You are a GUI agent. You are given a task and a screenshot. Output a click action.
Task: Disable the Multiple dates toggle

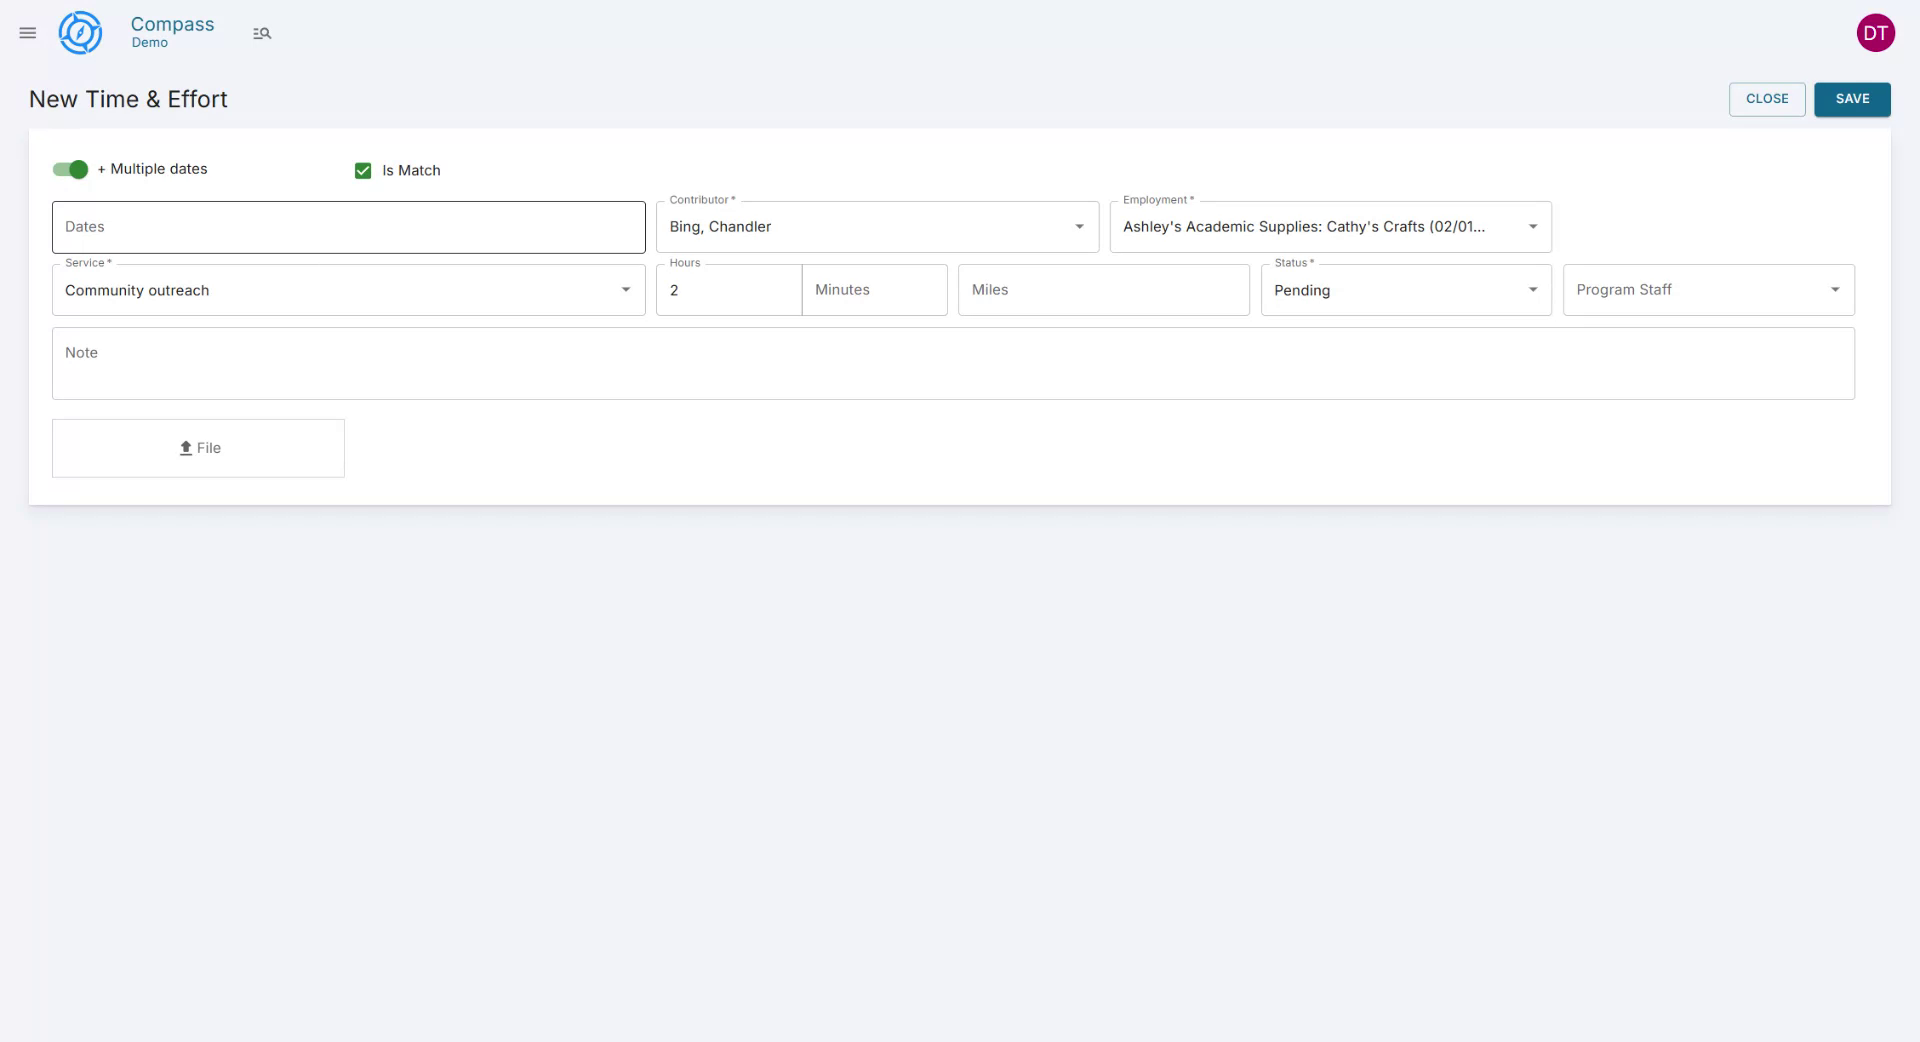point(69,169)
